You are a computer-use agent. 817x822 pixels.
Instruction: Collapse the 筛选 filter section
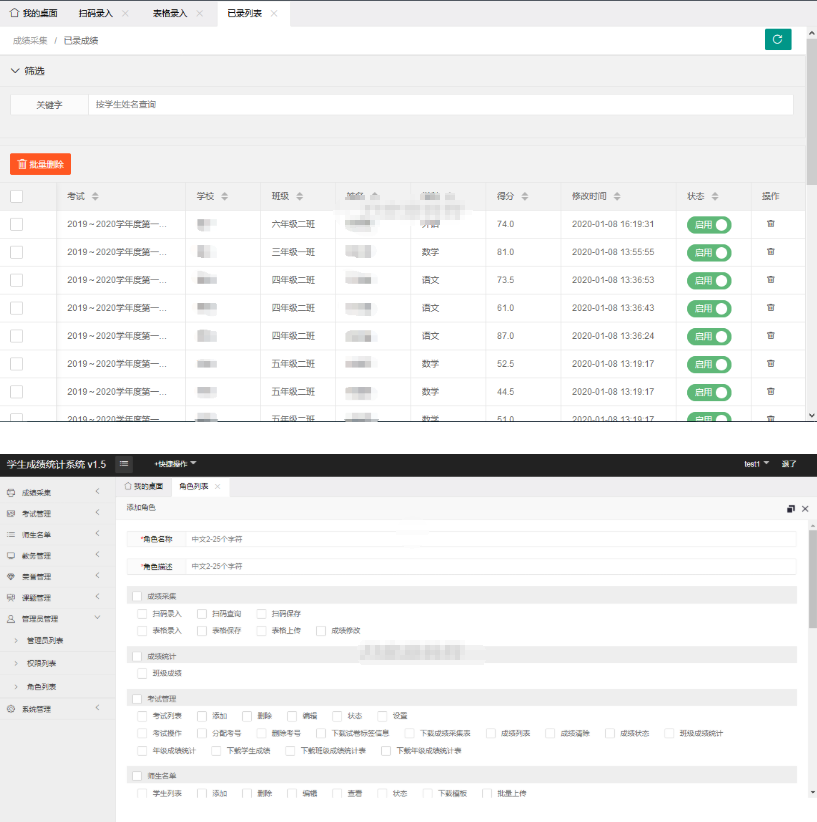15,71
